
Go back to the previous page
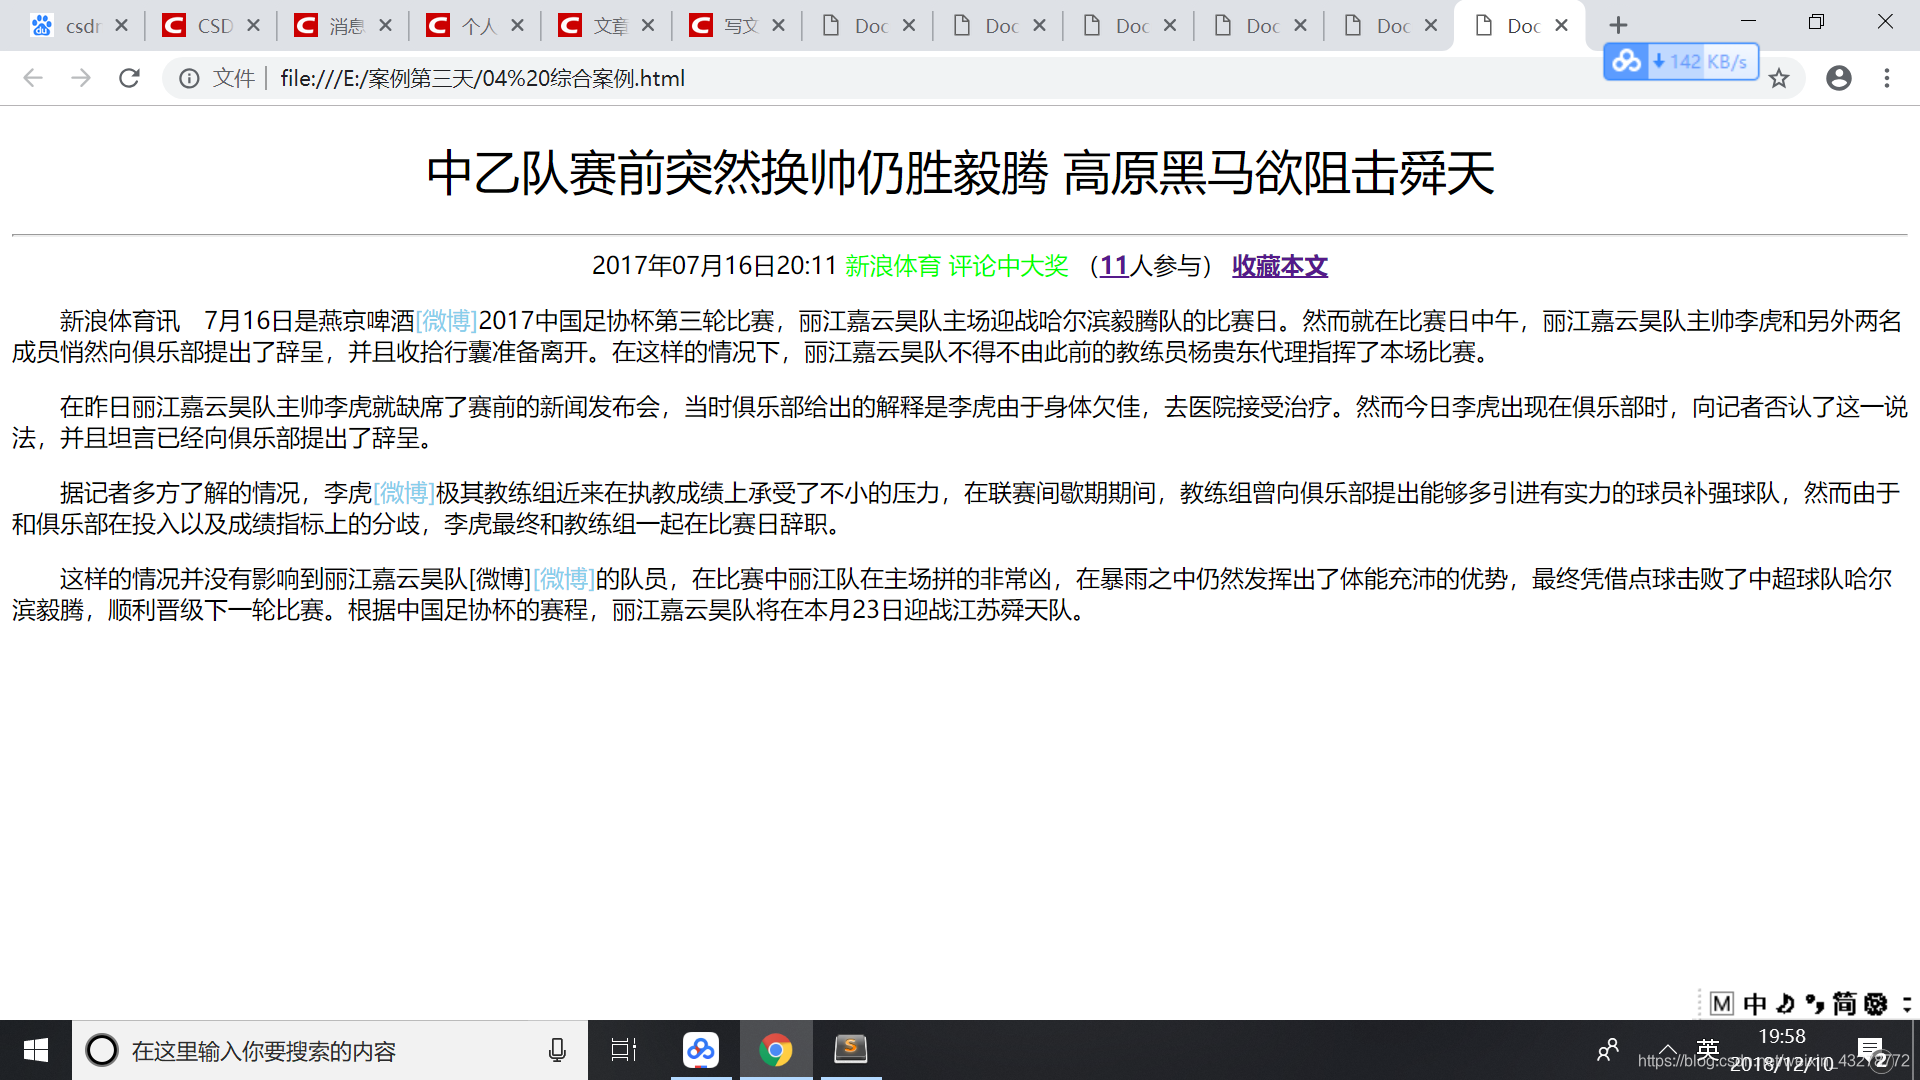33,78
